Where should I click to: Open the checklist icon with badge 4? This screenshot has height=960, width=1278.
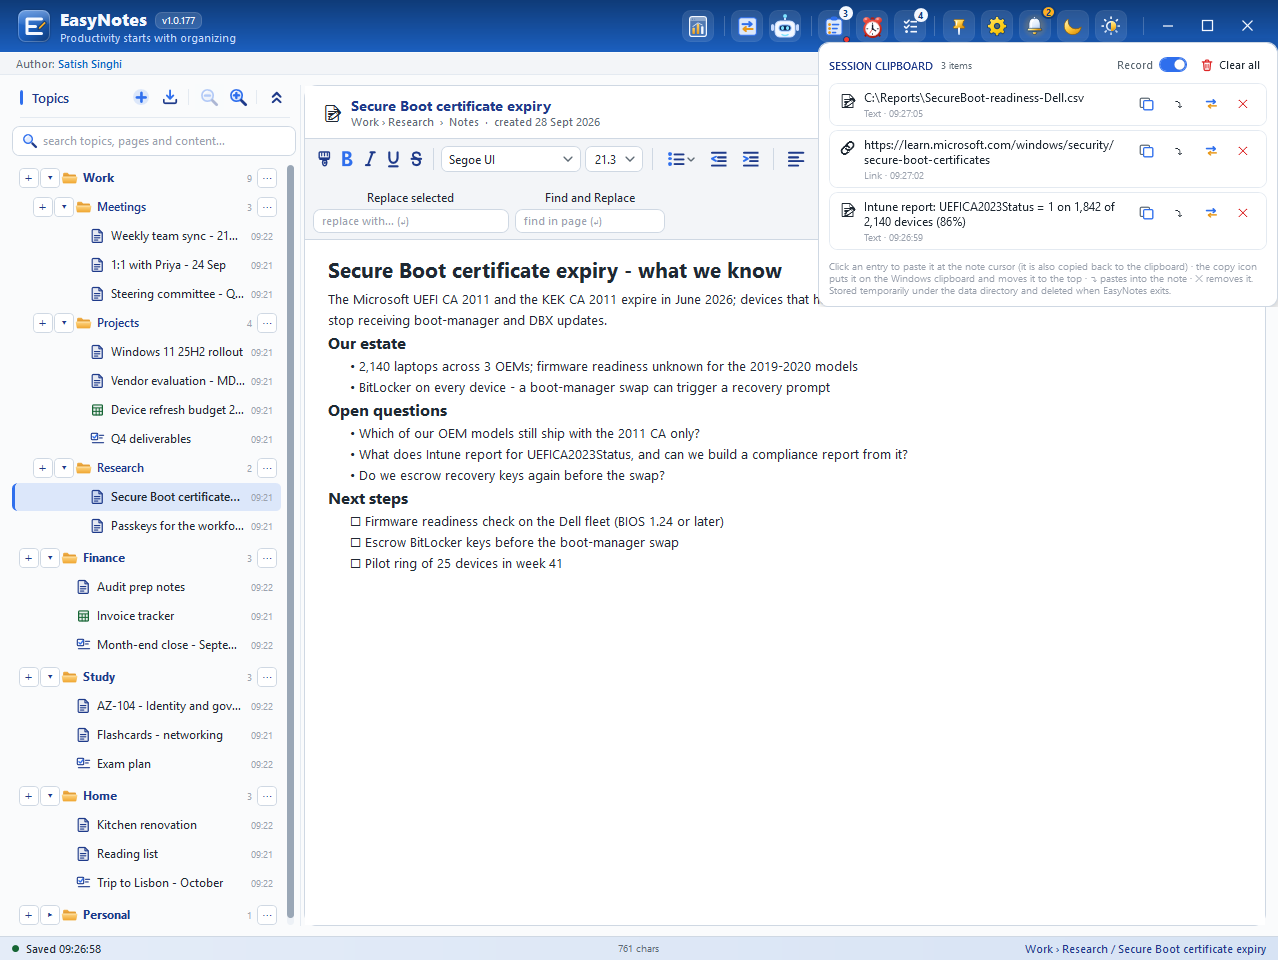click(x=910, y=26)
